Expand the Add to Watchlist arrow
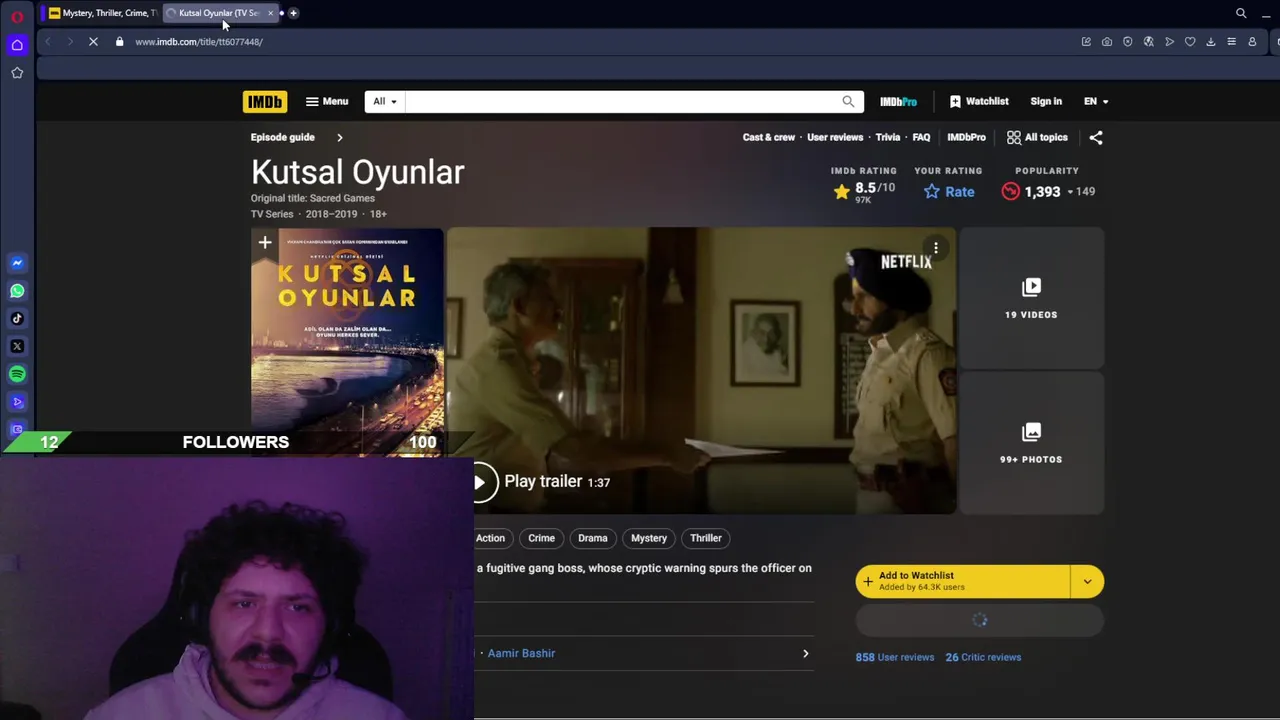Screen dimensions: 1280x720 pos(1087,581)
